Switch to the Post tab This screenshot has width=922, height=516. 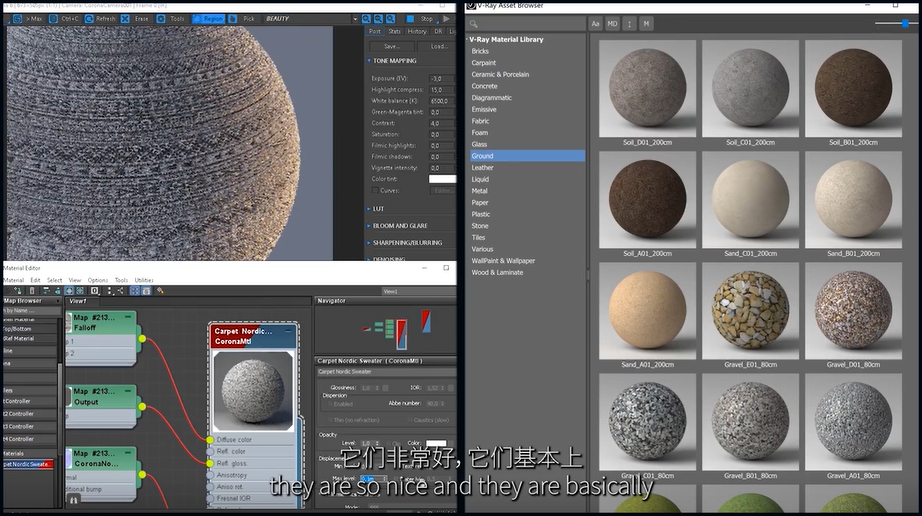375,31
